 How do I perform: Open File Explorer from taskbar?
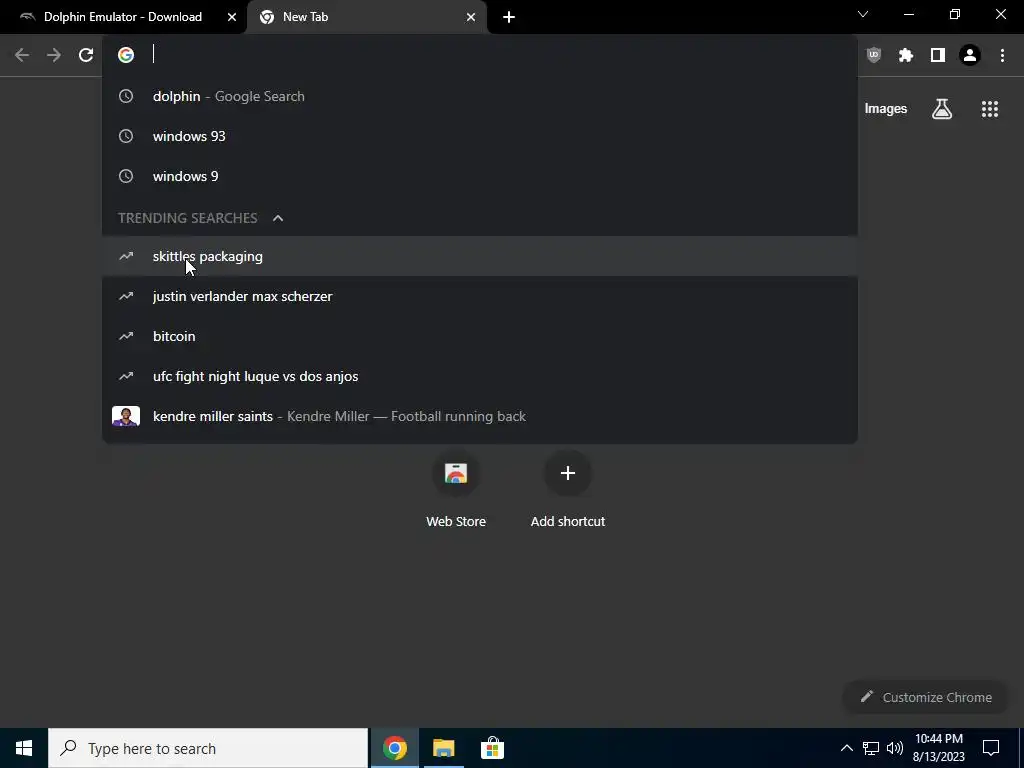coord(443,748)
